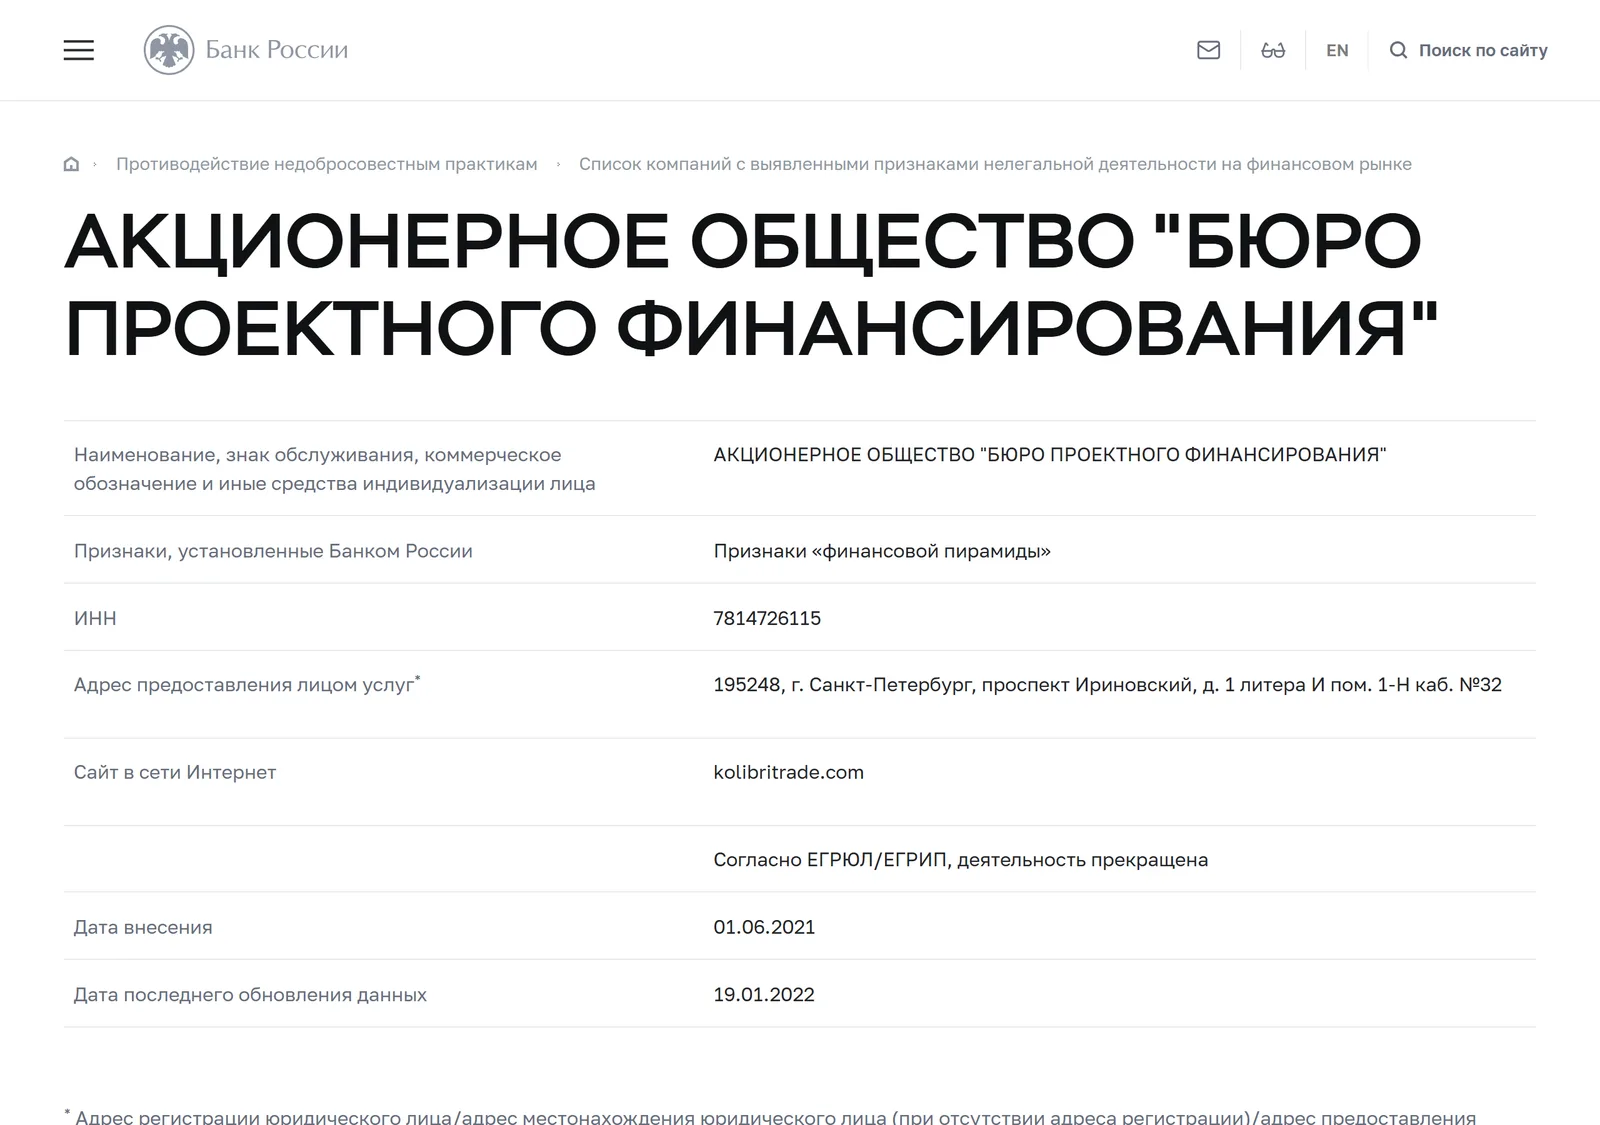1600x1125 pixels.
Task: Select the last update date 19.01.2022
Action: [x=764, y=995]
